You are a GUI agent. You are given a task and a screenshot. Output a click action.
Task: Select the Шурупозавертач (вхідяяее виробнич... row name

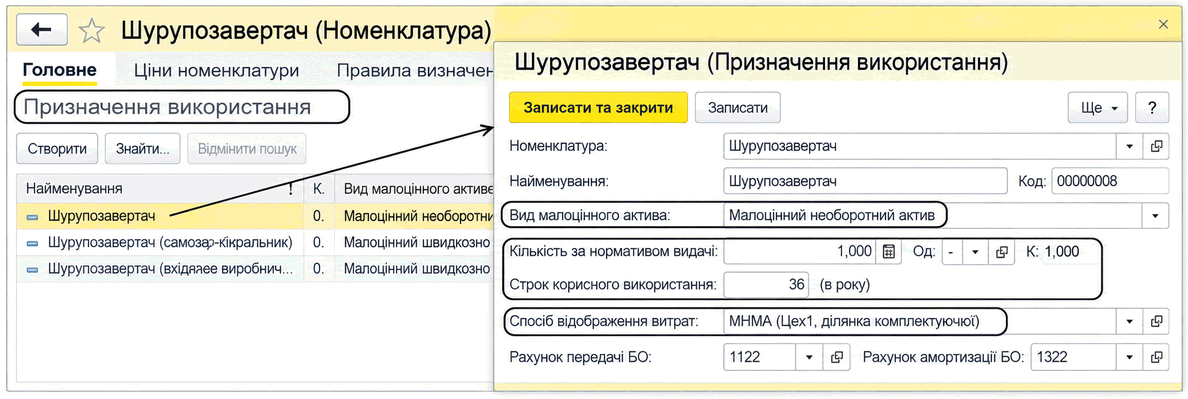[169, 269]
